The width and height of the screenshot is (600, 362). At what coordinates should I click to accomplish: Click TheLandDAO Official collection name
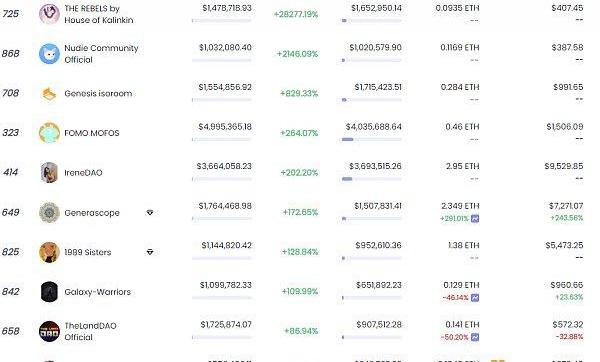click(90, 331)
